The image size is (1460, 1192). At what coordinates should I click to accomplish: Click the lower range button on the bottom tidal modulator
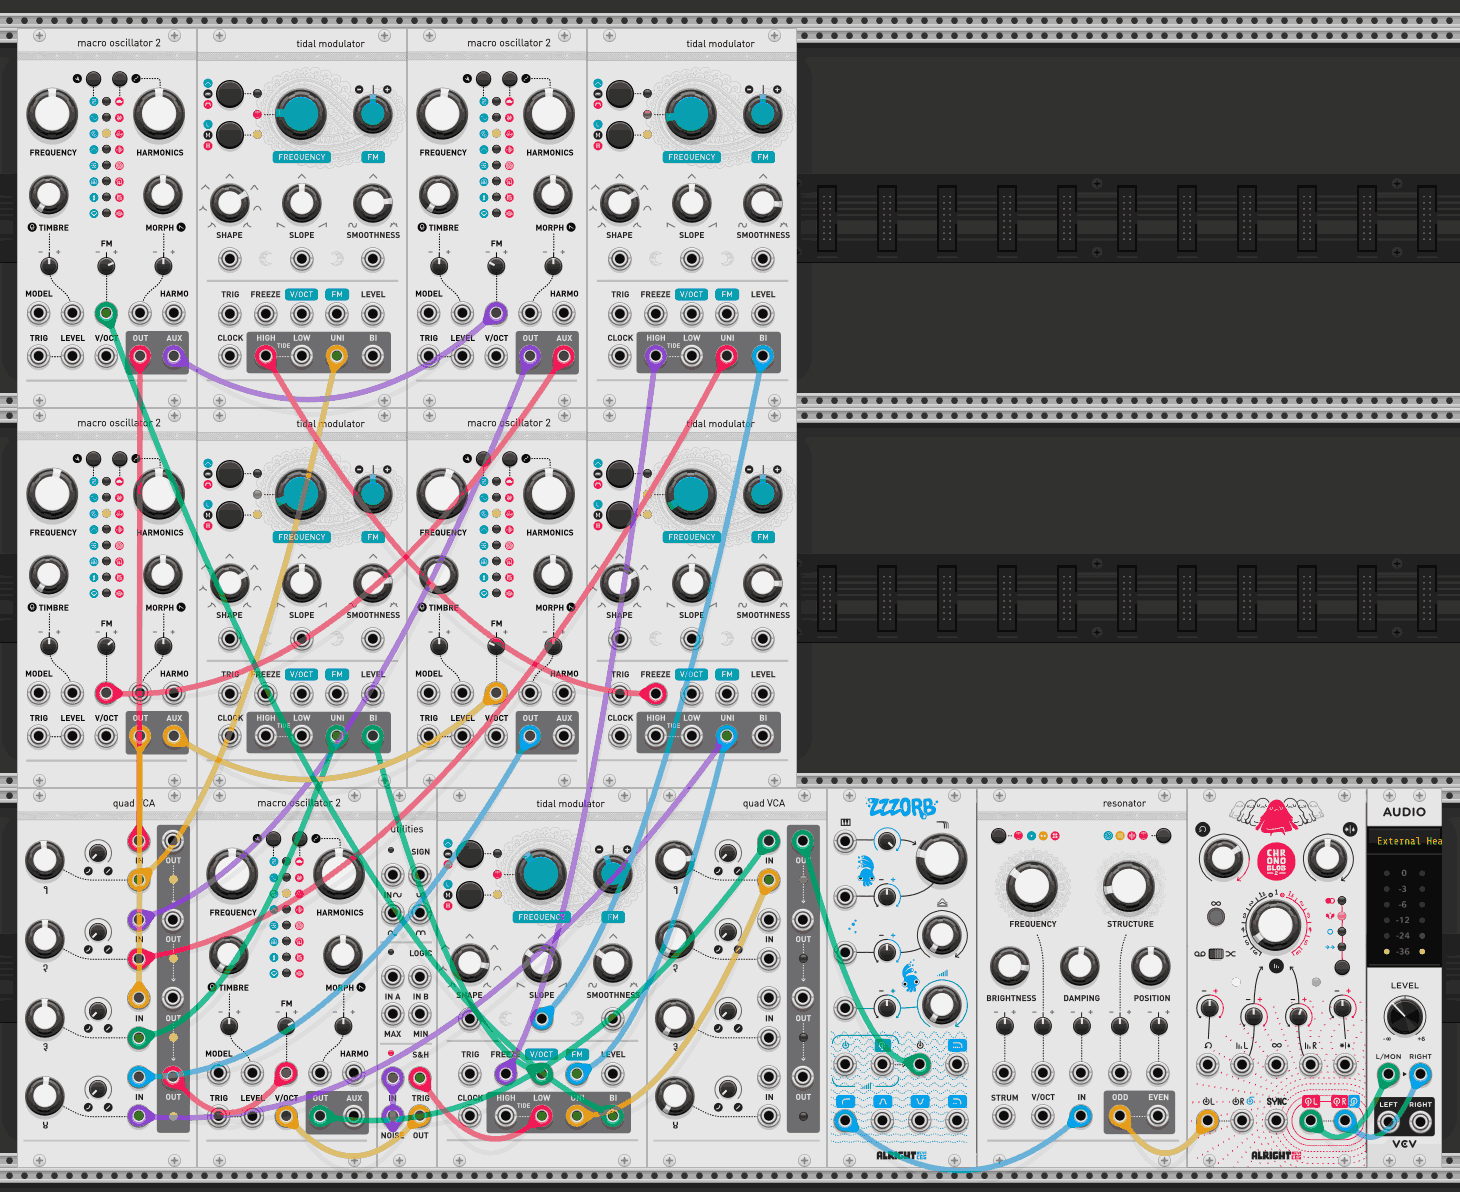469,894
